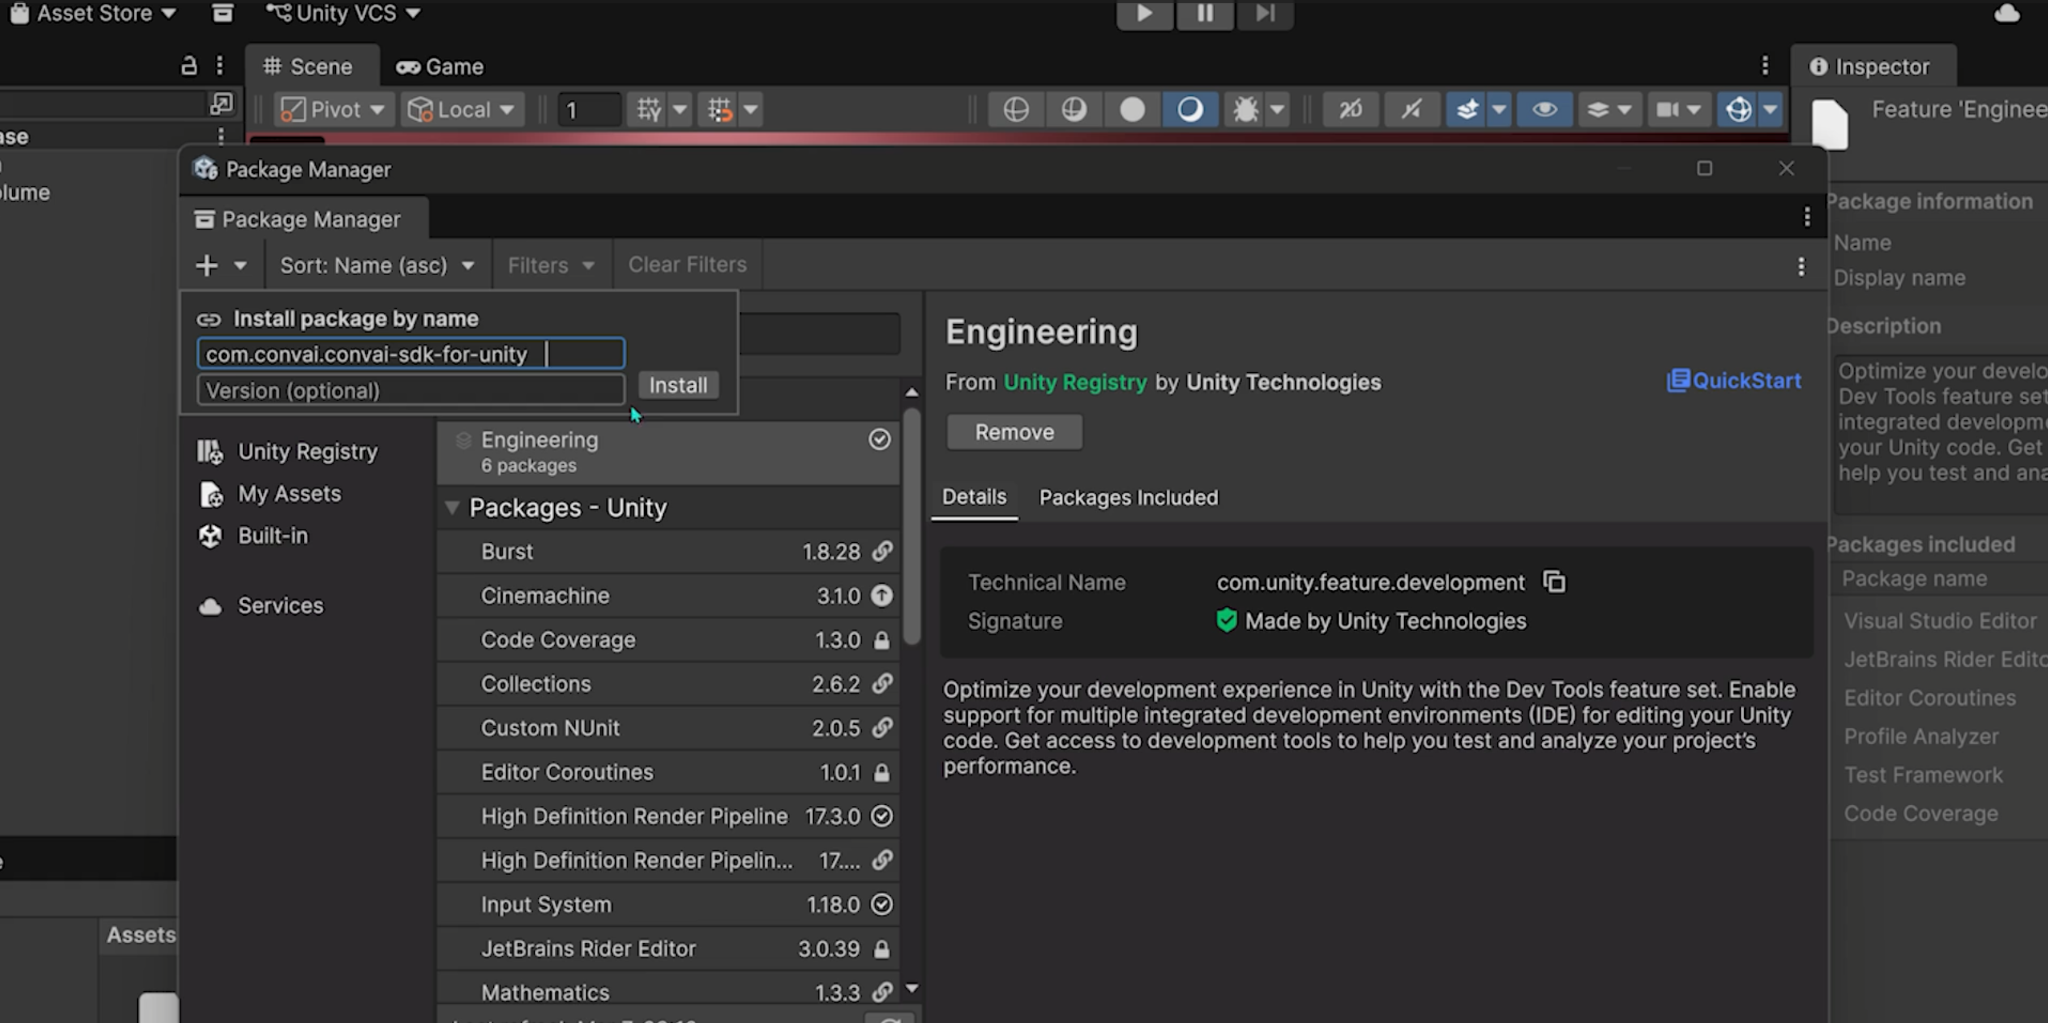Click the Version (optional) input field
Image resolution: width=2048 pixels, height=1023 pixels.
(x=410, y=391)
